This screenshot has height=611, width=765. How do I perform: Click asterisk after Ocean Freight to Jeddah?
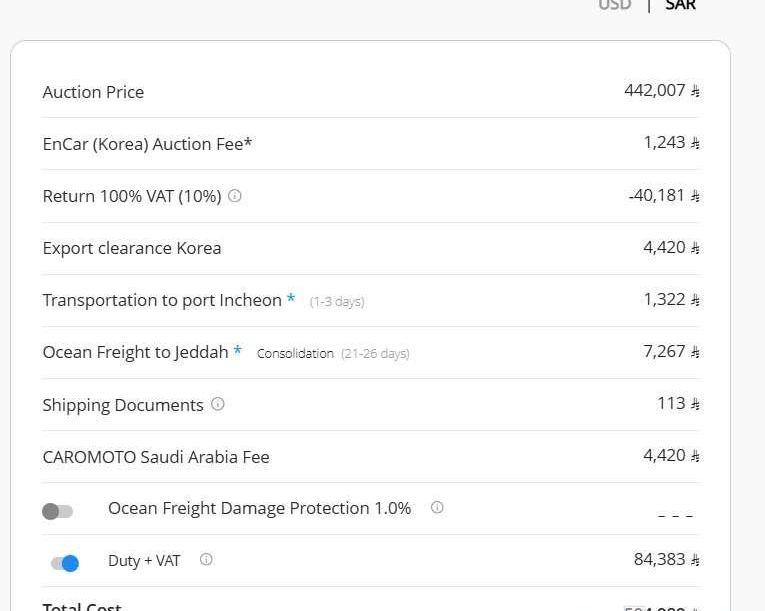[238, 350]
